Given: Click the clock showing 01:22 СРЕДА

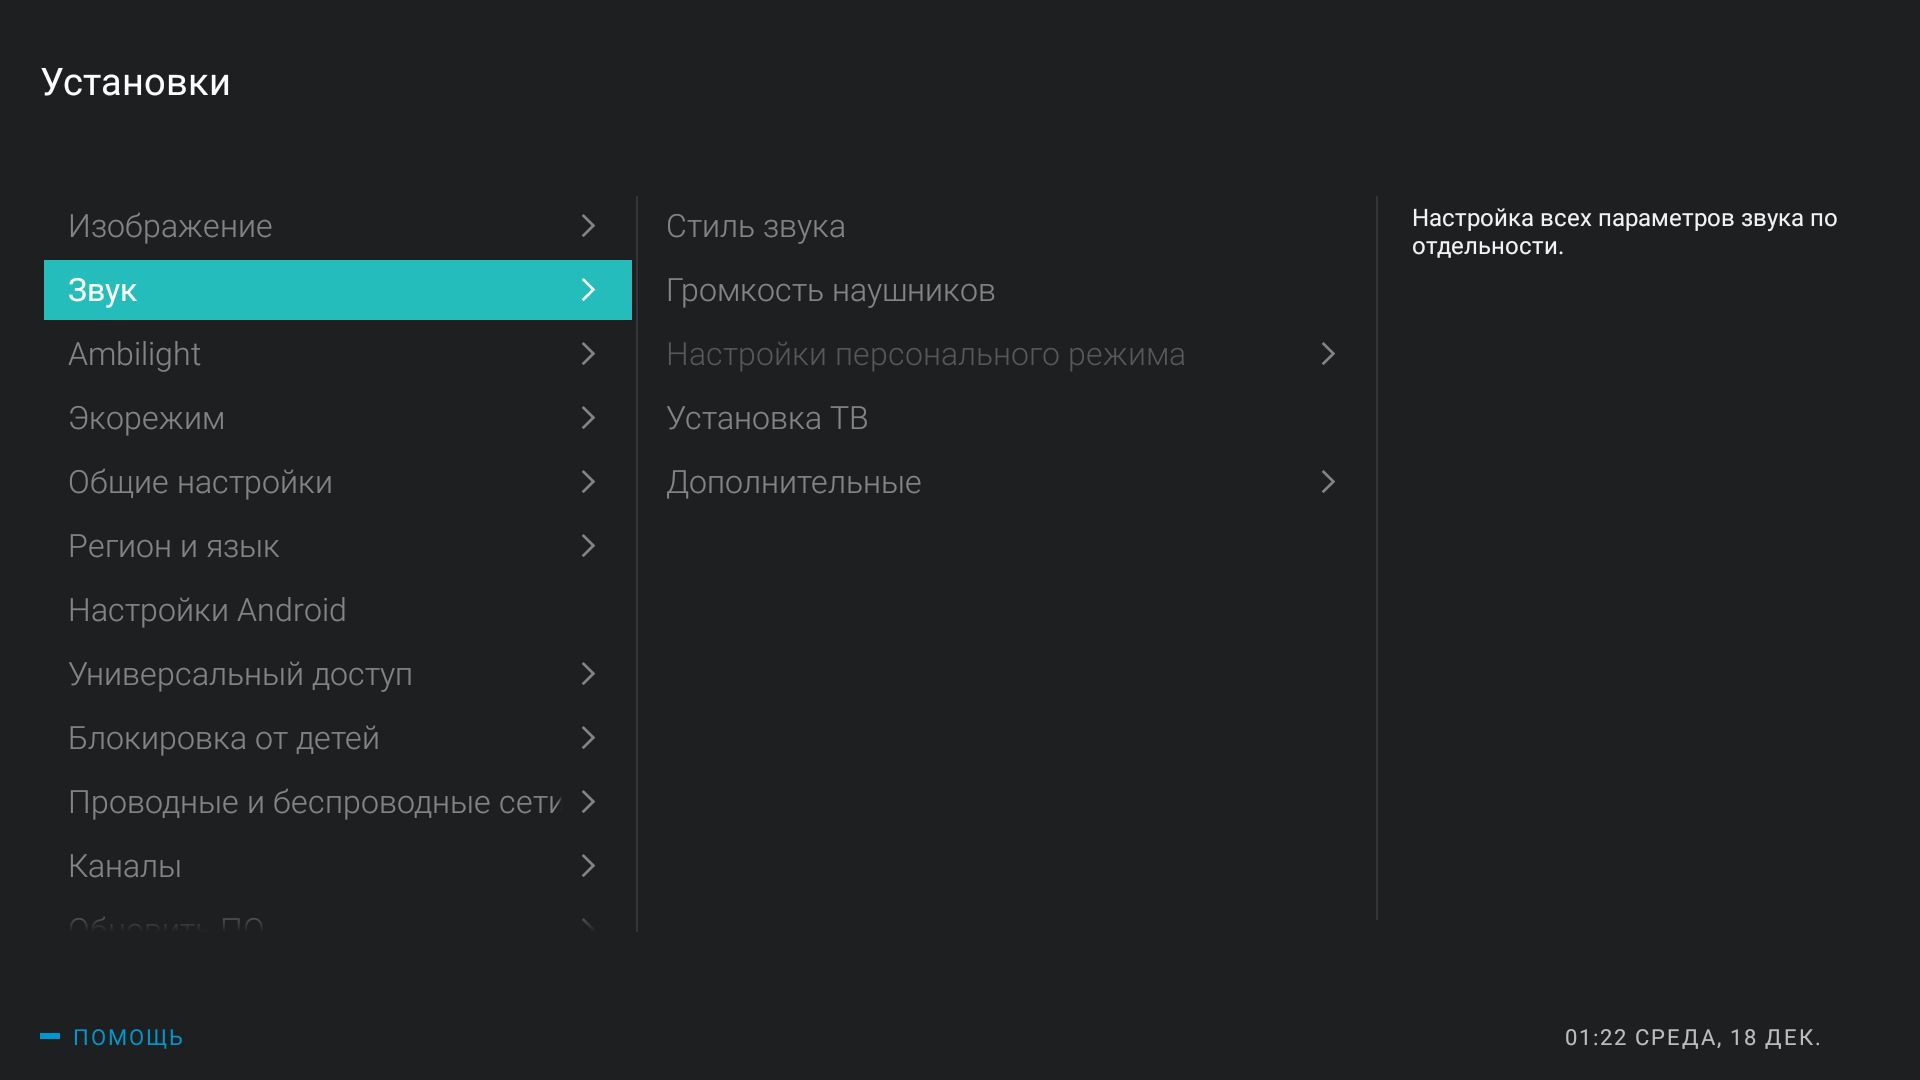Looking at the screenshot, I should tap(1692, 1038).
